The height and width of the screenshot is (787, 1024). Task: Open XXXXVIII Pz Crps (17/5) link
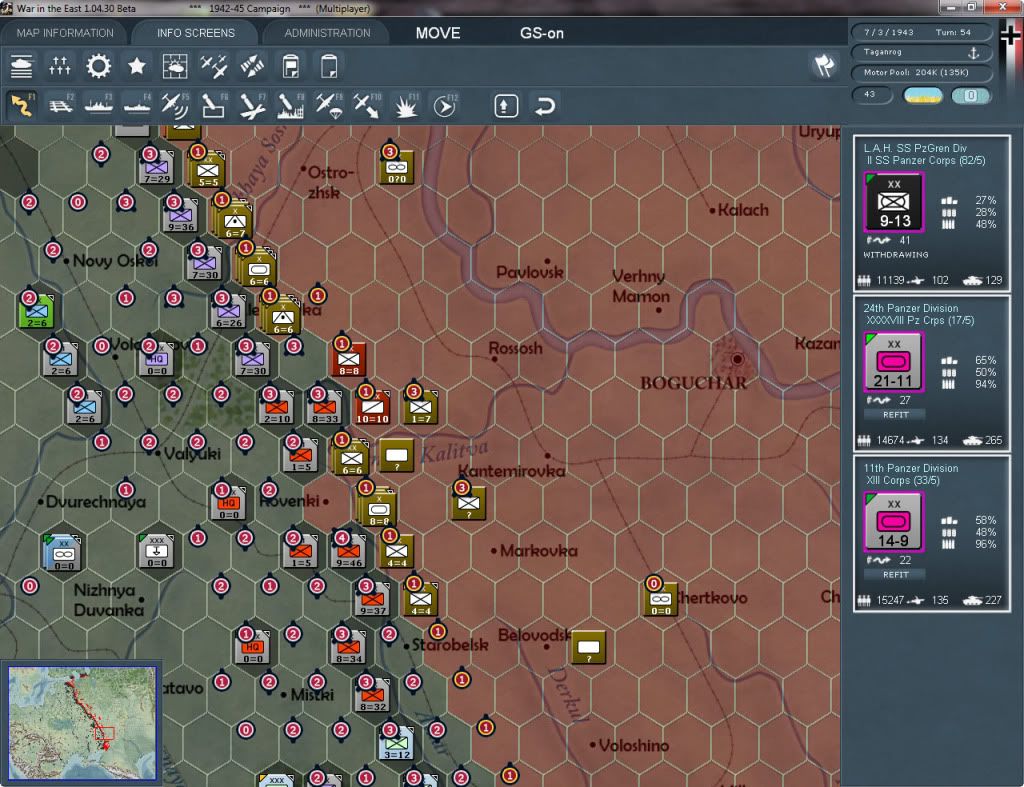[920, 321]
